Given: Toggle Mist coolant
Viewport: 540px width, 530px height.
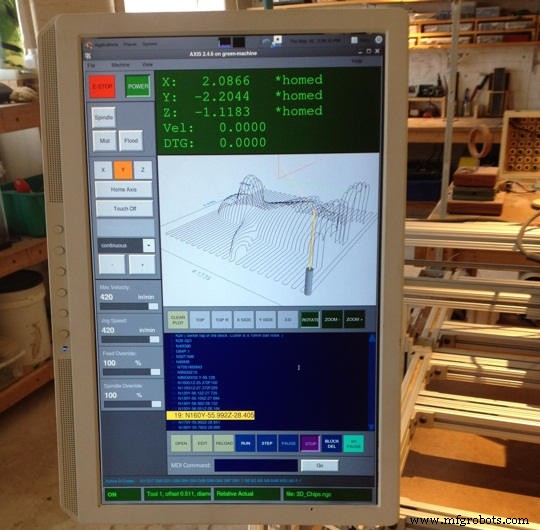Looking at the screenshot, I should pyautogui.click(x=104, y=141).
